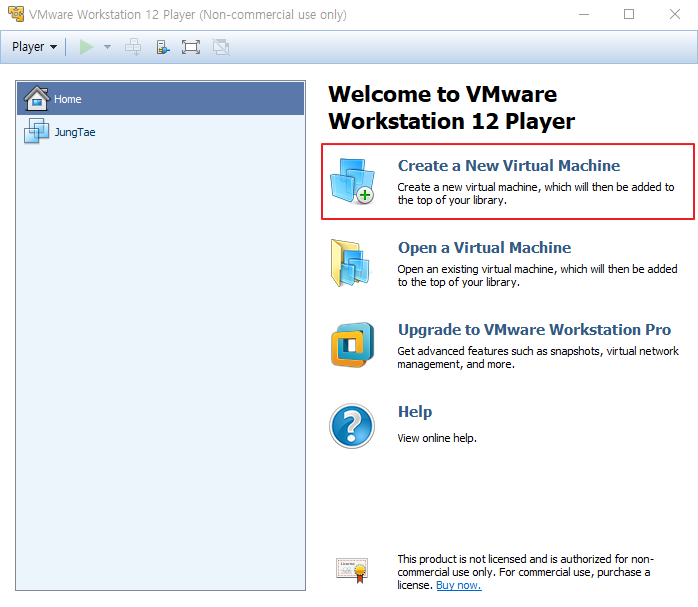Click the Send Ctrl+Alt+Del toolbar icon
Viewport: 698px width, 607px height.
point(133,47)
